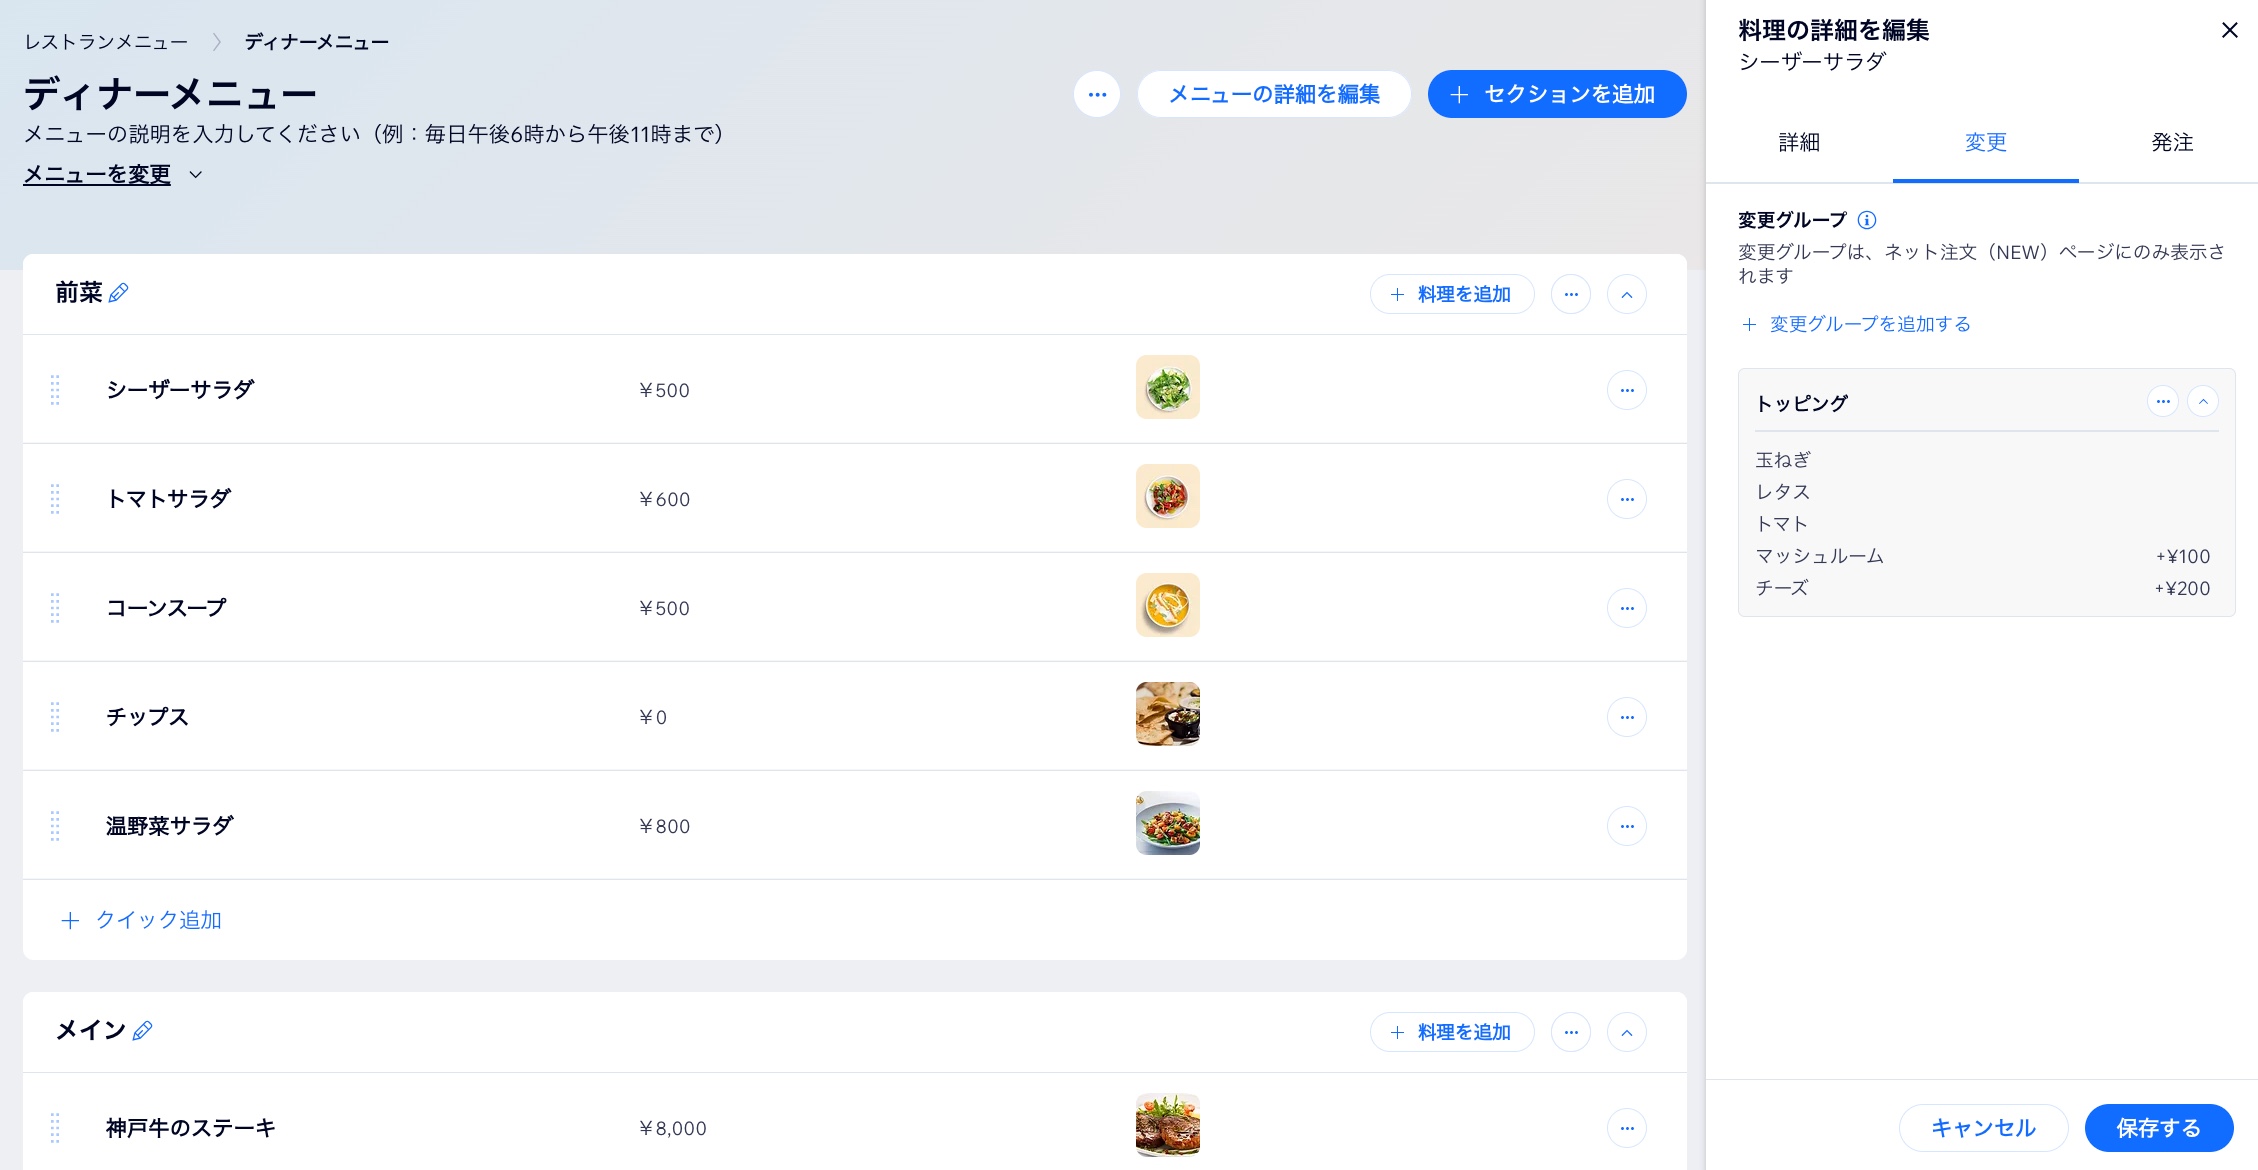Viewport: 2258px width, 1170px height.
Task: Click the シーザーサラダ food thumbnail image
Action: (x=1168, y=388)
